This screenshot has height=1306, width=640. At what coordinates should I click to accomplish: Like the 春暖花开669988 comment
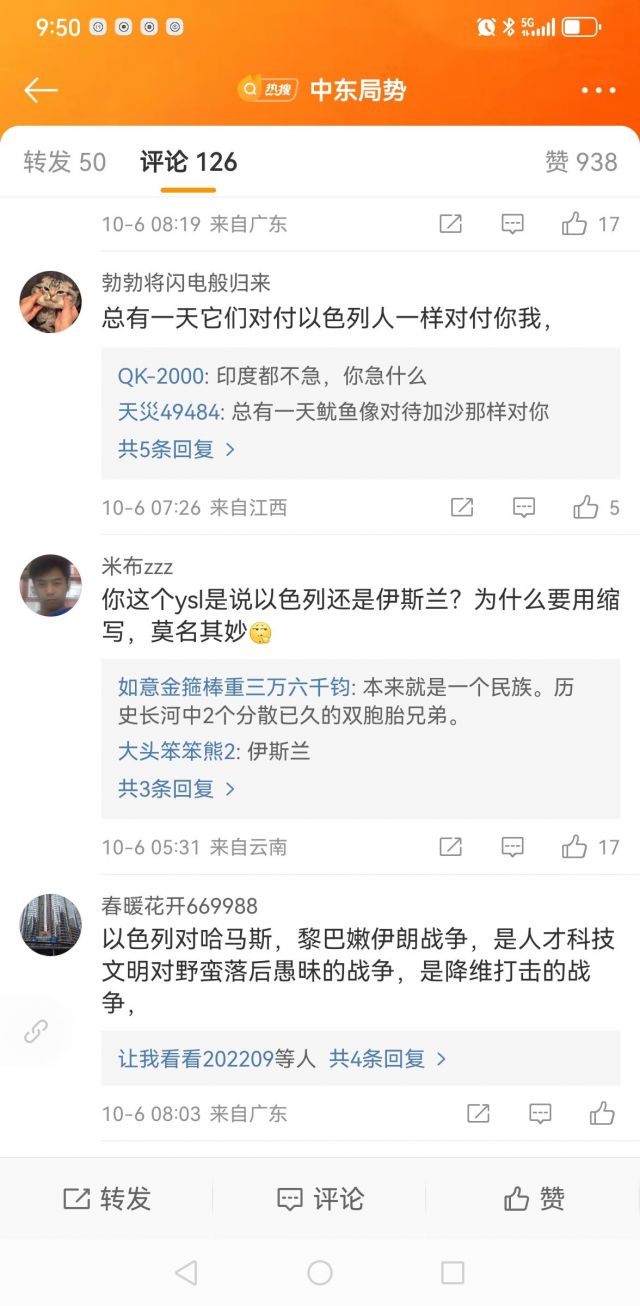click(x=602, y=1113)
